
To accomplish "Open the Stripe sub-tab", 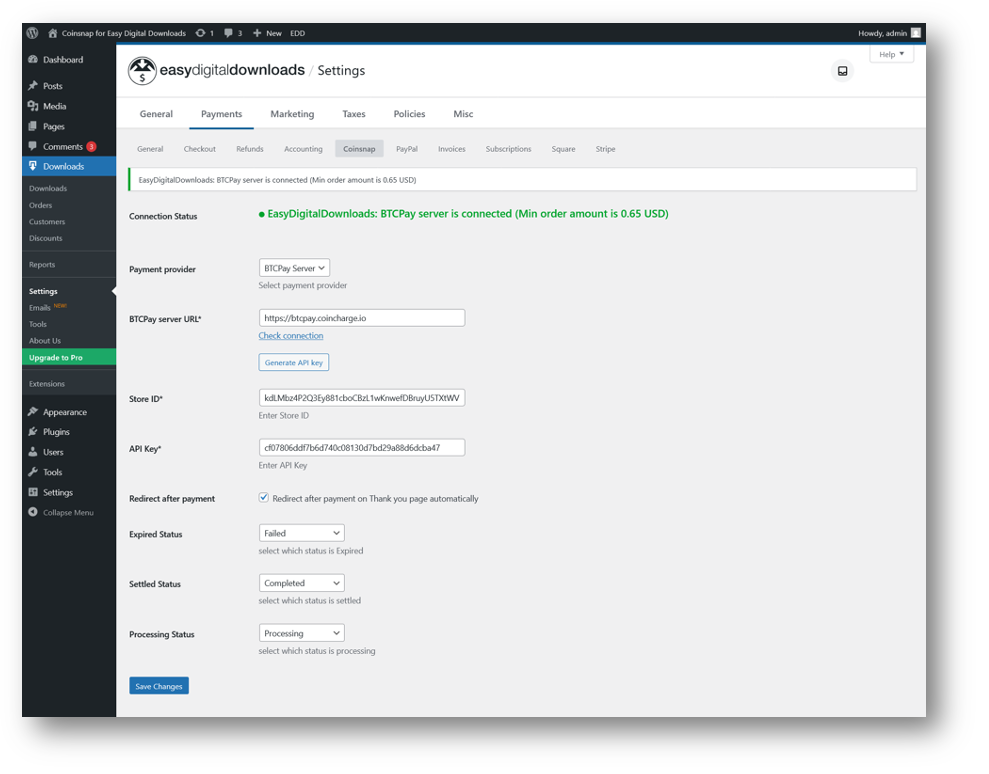I will (x=605, y=149).
